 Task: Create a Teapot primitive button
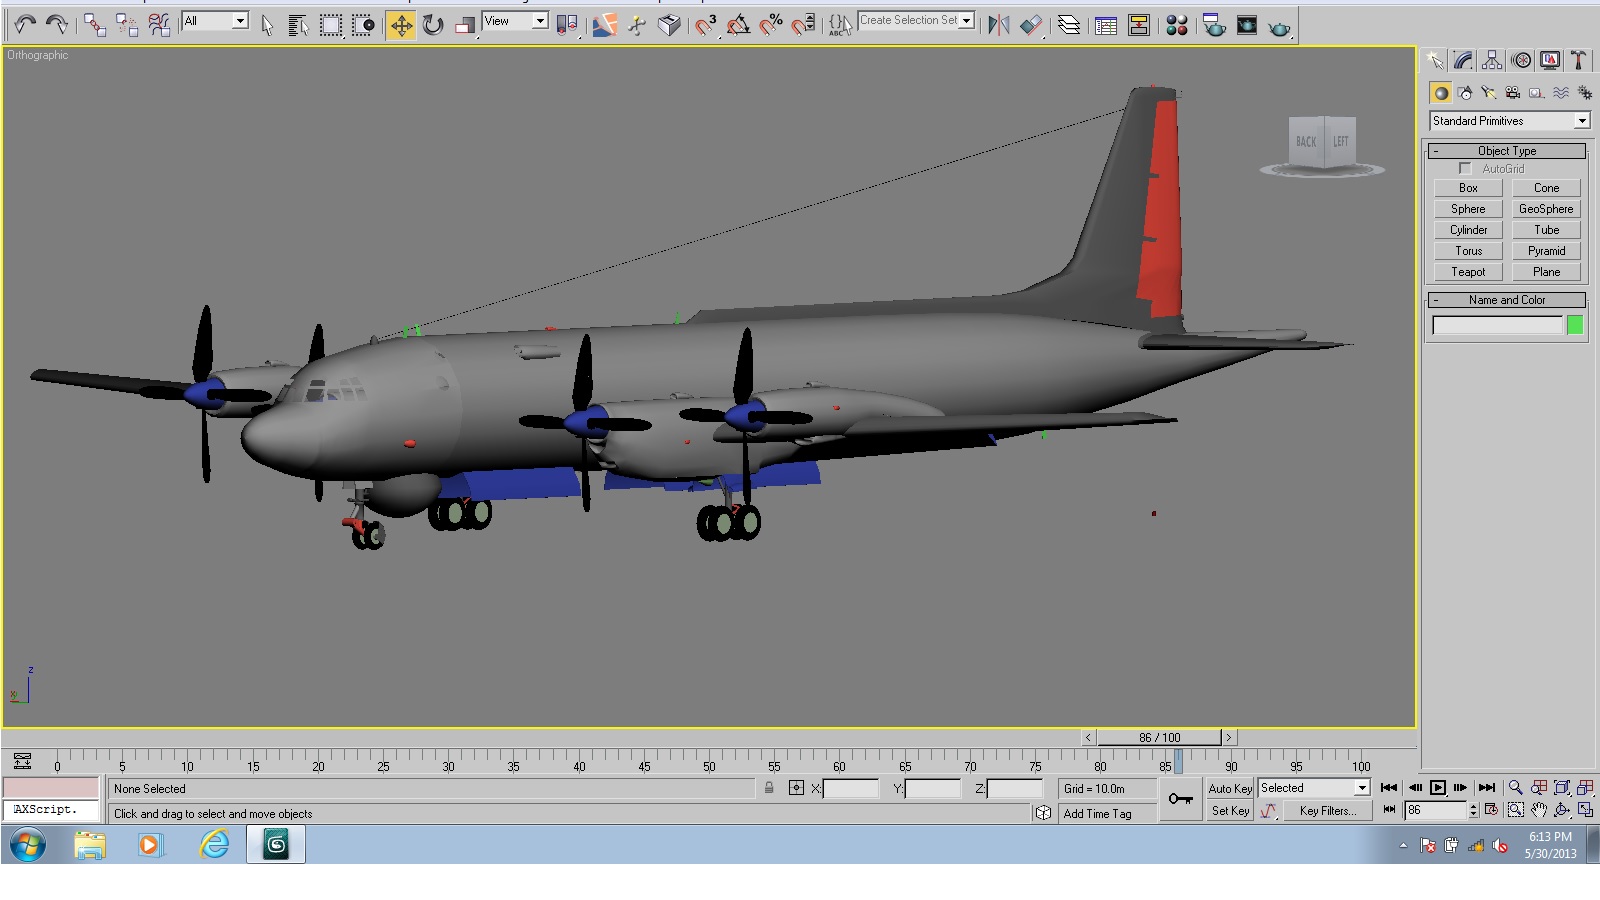point(1468,272)
